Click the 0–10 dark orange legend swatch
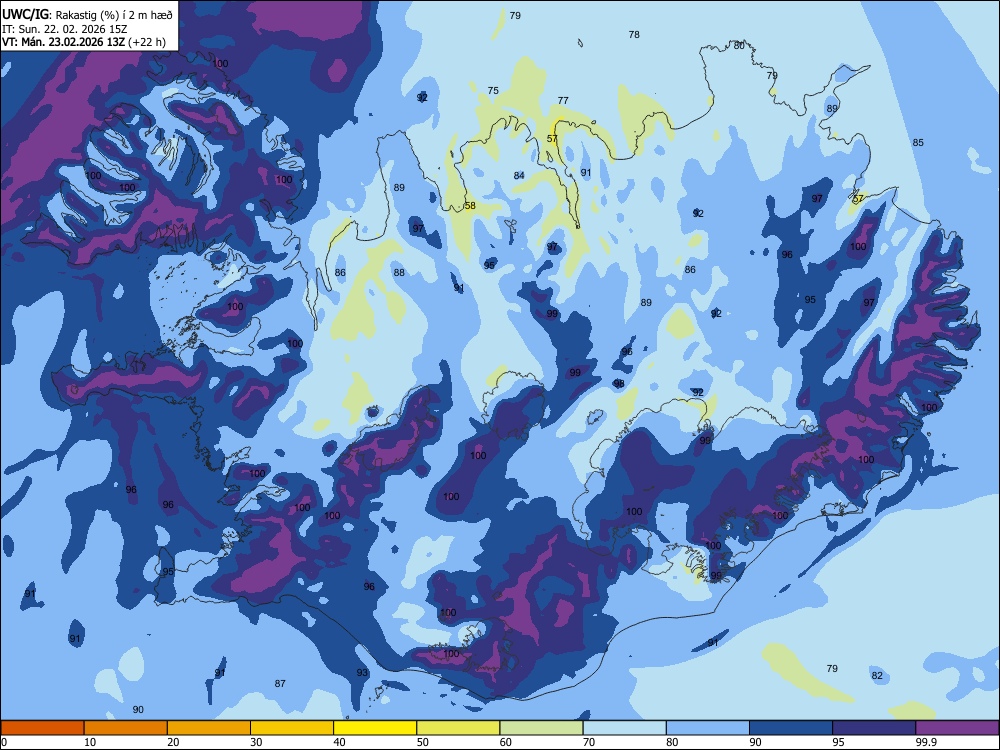The image size is (1000, 750). tap(42, 728)
